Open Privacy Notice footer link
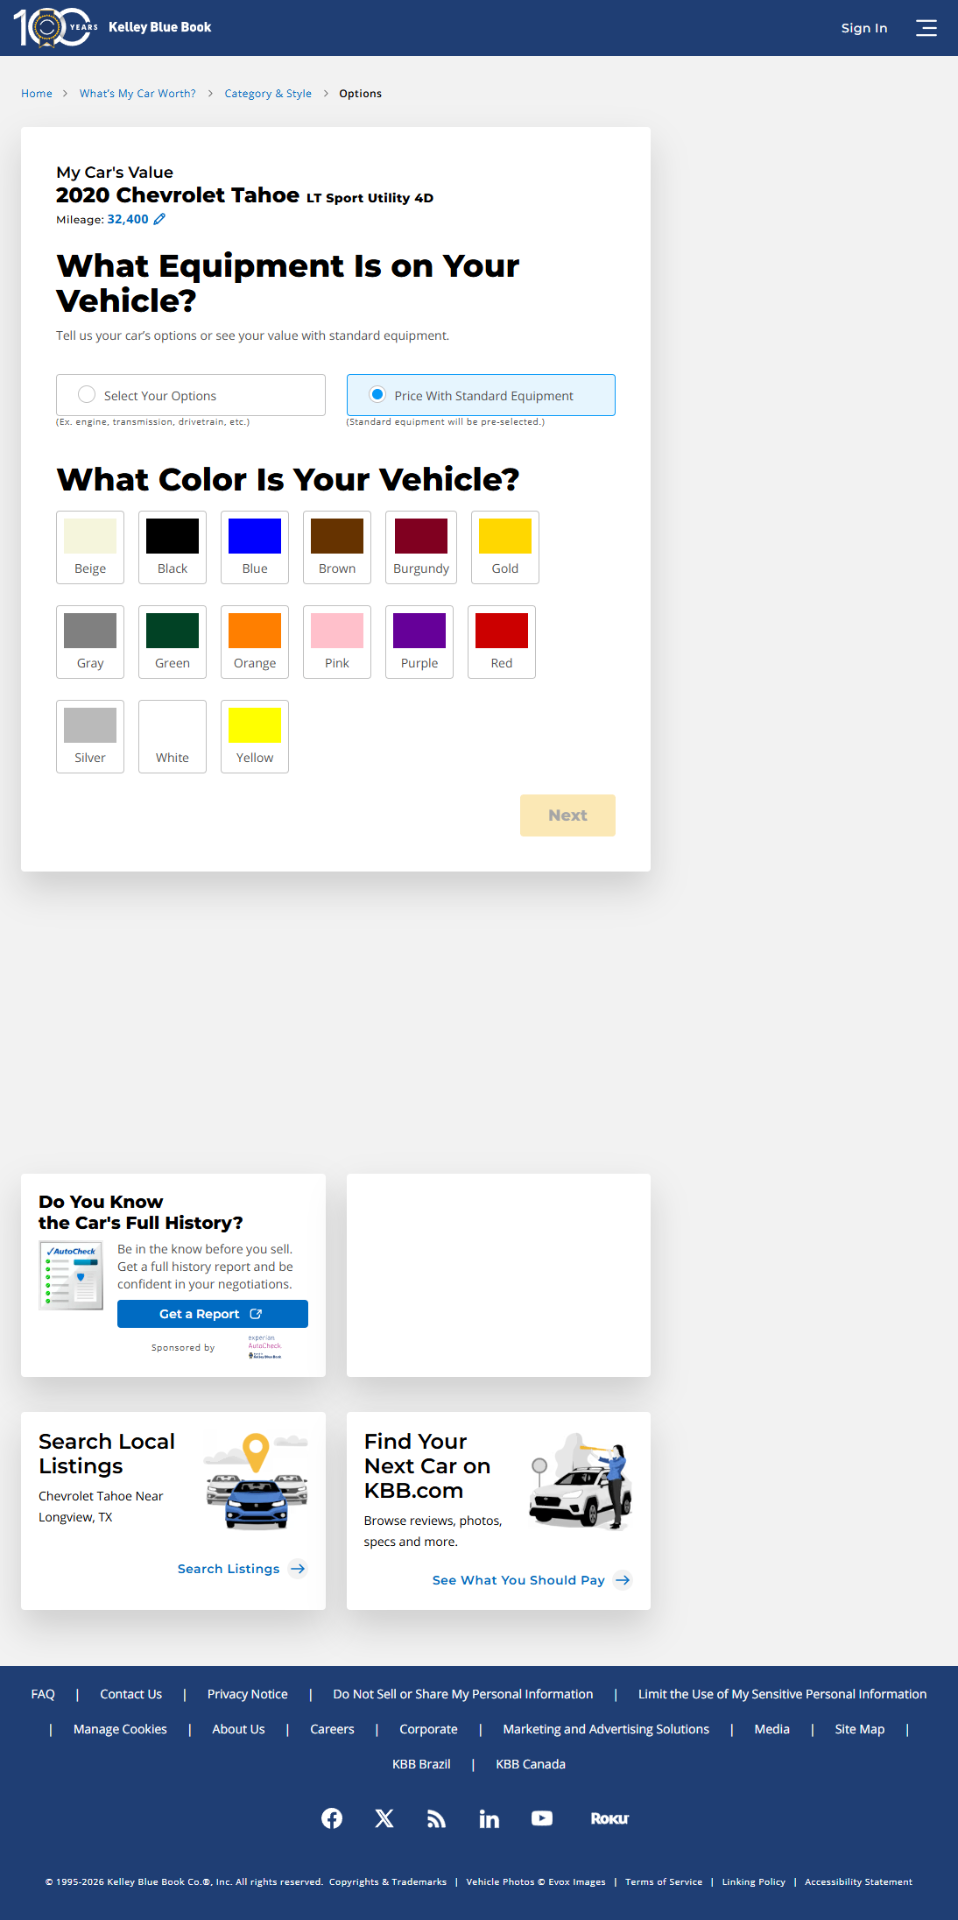This screenshot has height=1920, width=958. click(247, 1694)
